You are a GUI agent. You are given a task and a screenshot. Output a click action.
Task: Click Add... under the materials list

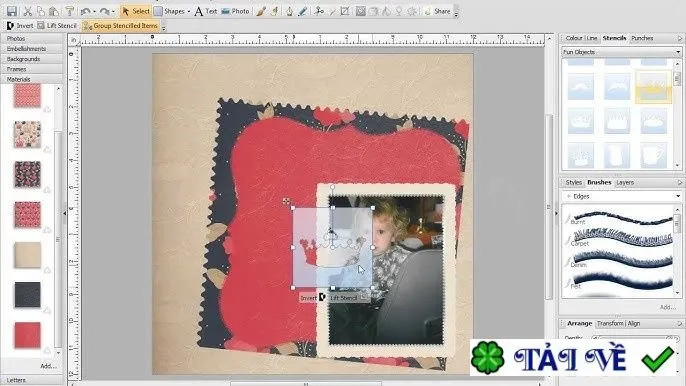[x=48, y=366]
